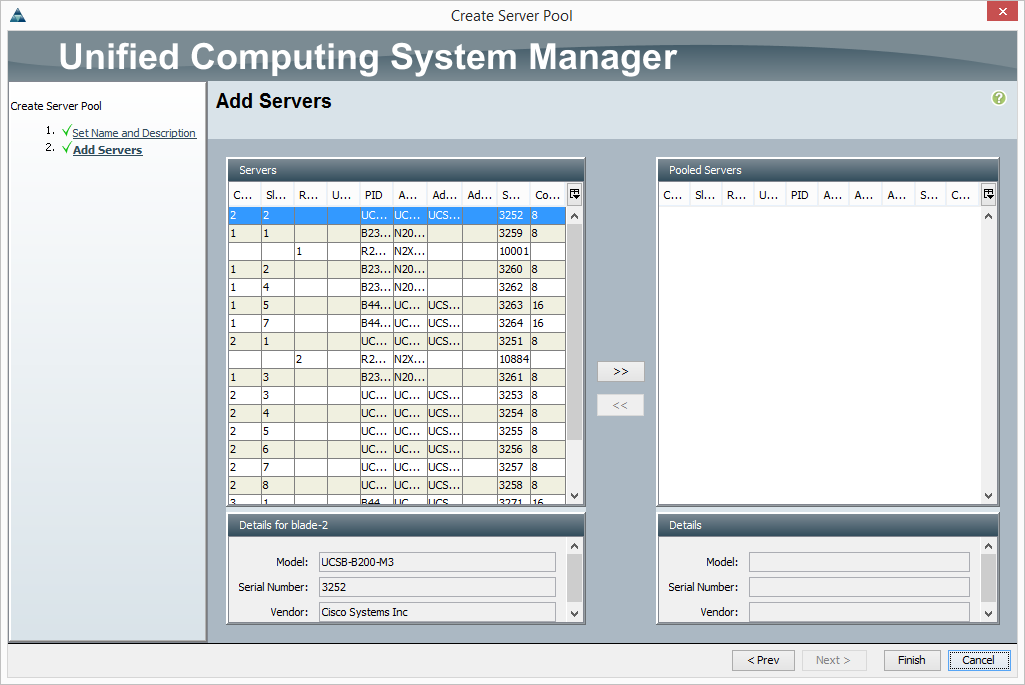1025x685 pixels.
Task: Click up arrow of Pooled Servers scrollbar
Action: tap(988, 216)
